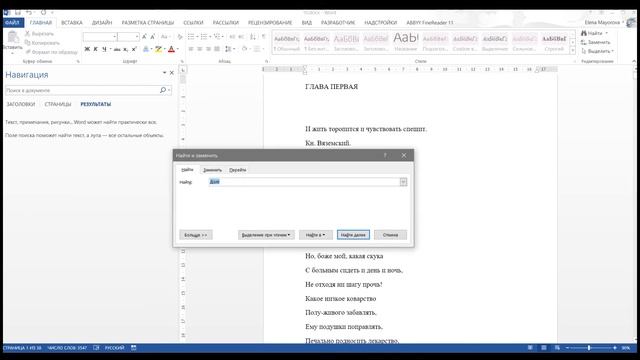Click the Find (Найти) binoculars icon
The width and height of the screenshot is (640, 360).
584,33
